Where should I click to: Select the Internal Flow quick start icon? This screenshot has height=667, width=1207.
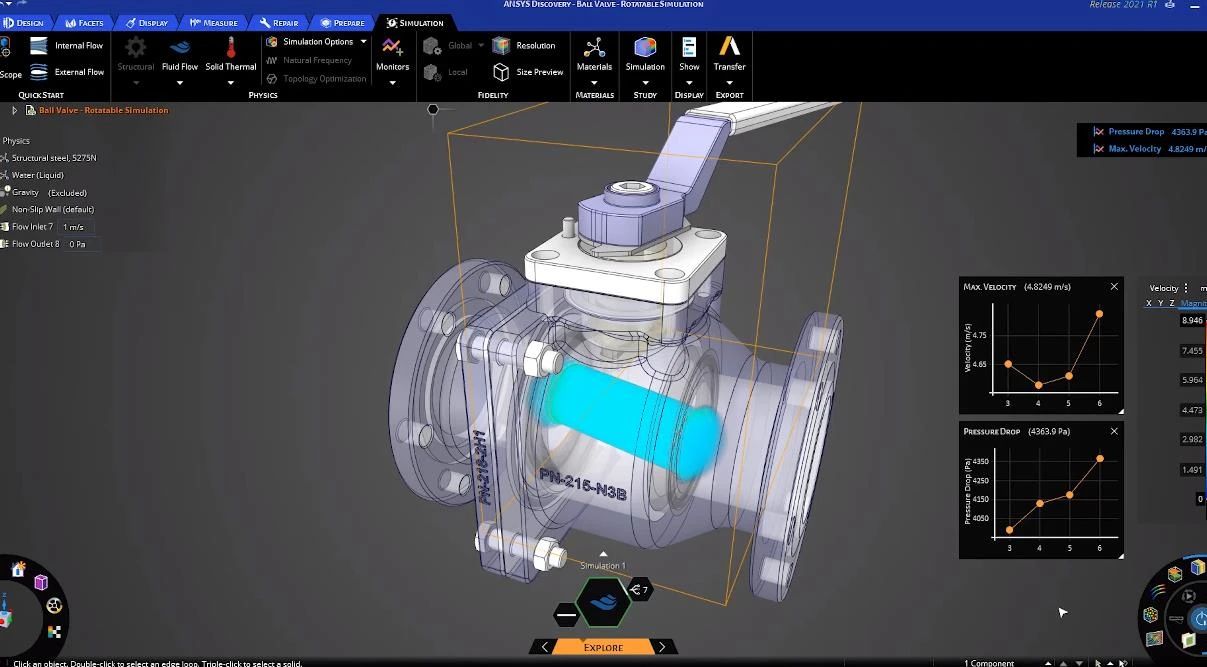[39, 46]
